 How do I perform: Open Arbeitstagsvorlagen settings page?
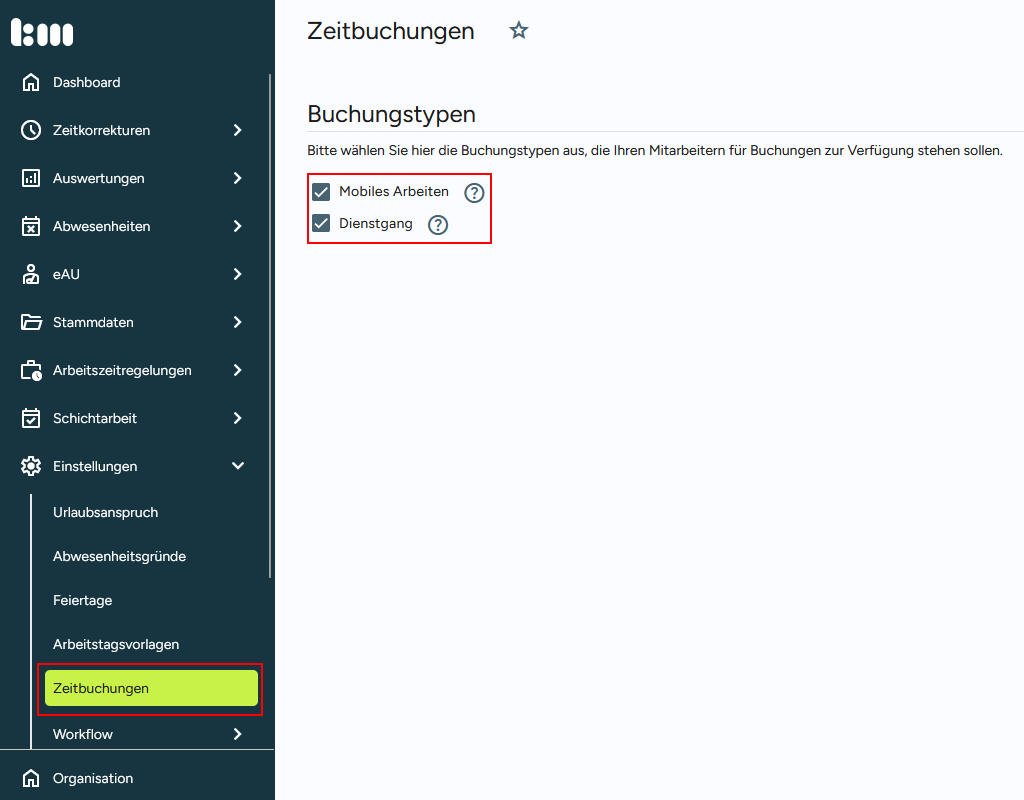click(x=116, y=644)
